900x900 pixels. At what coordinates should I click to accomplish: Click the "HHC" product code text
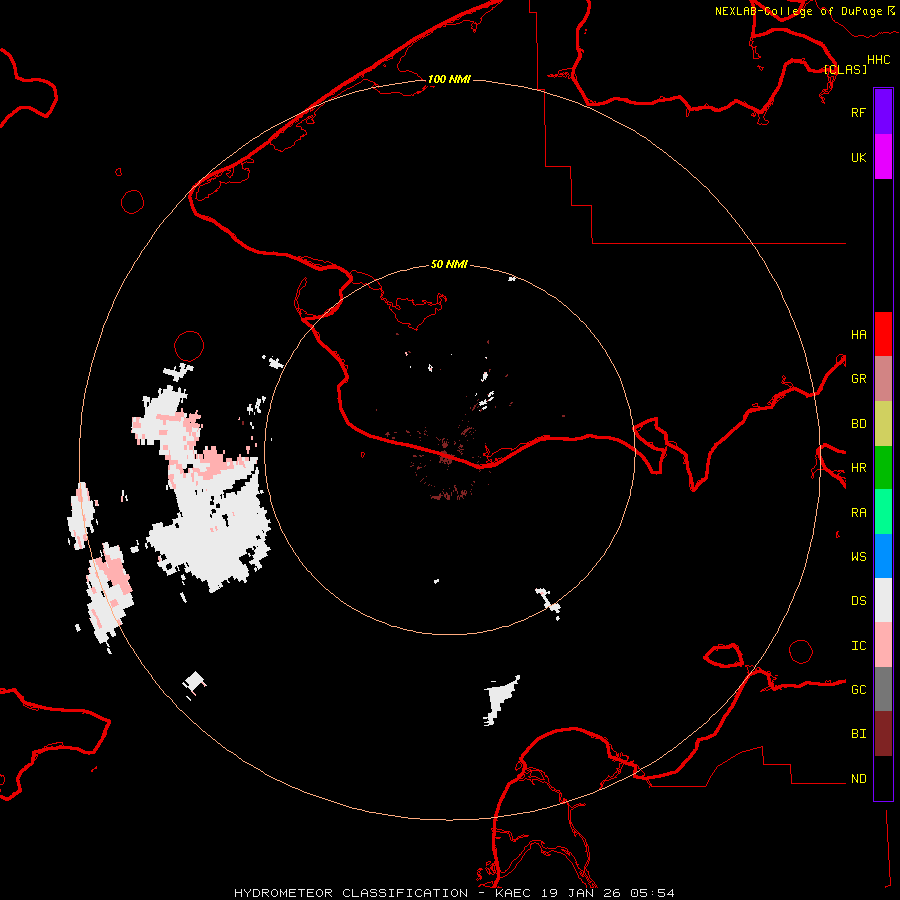[x=878, y=60]
